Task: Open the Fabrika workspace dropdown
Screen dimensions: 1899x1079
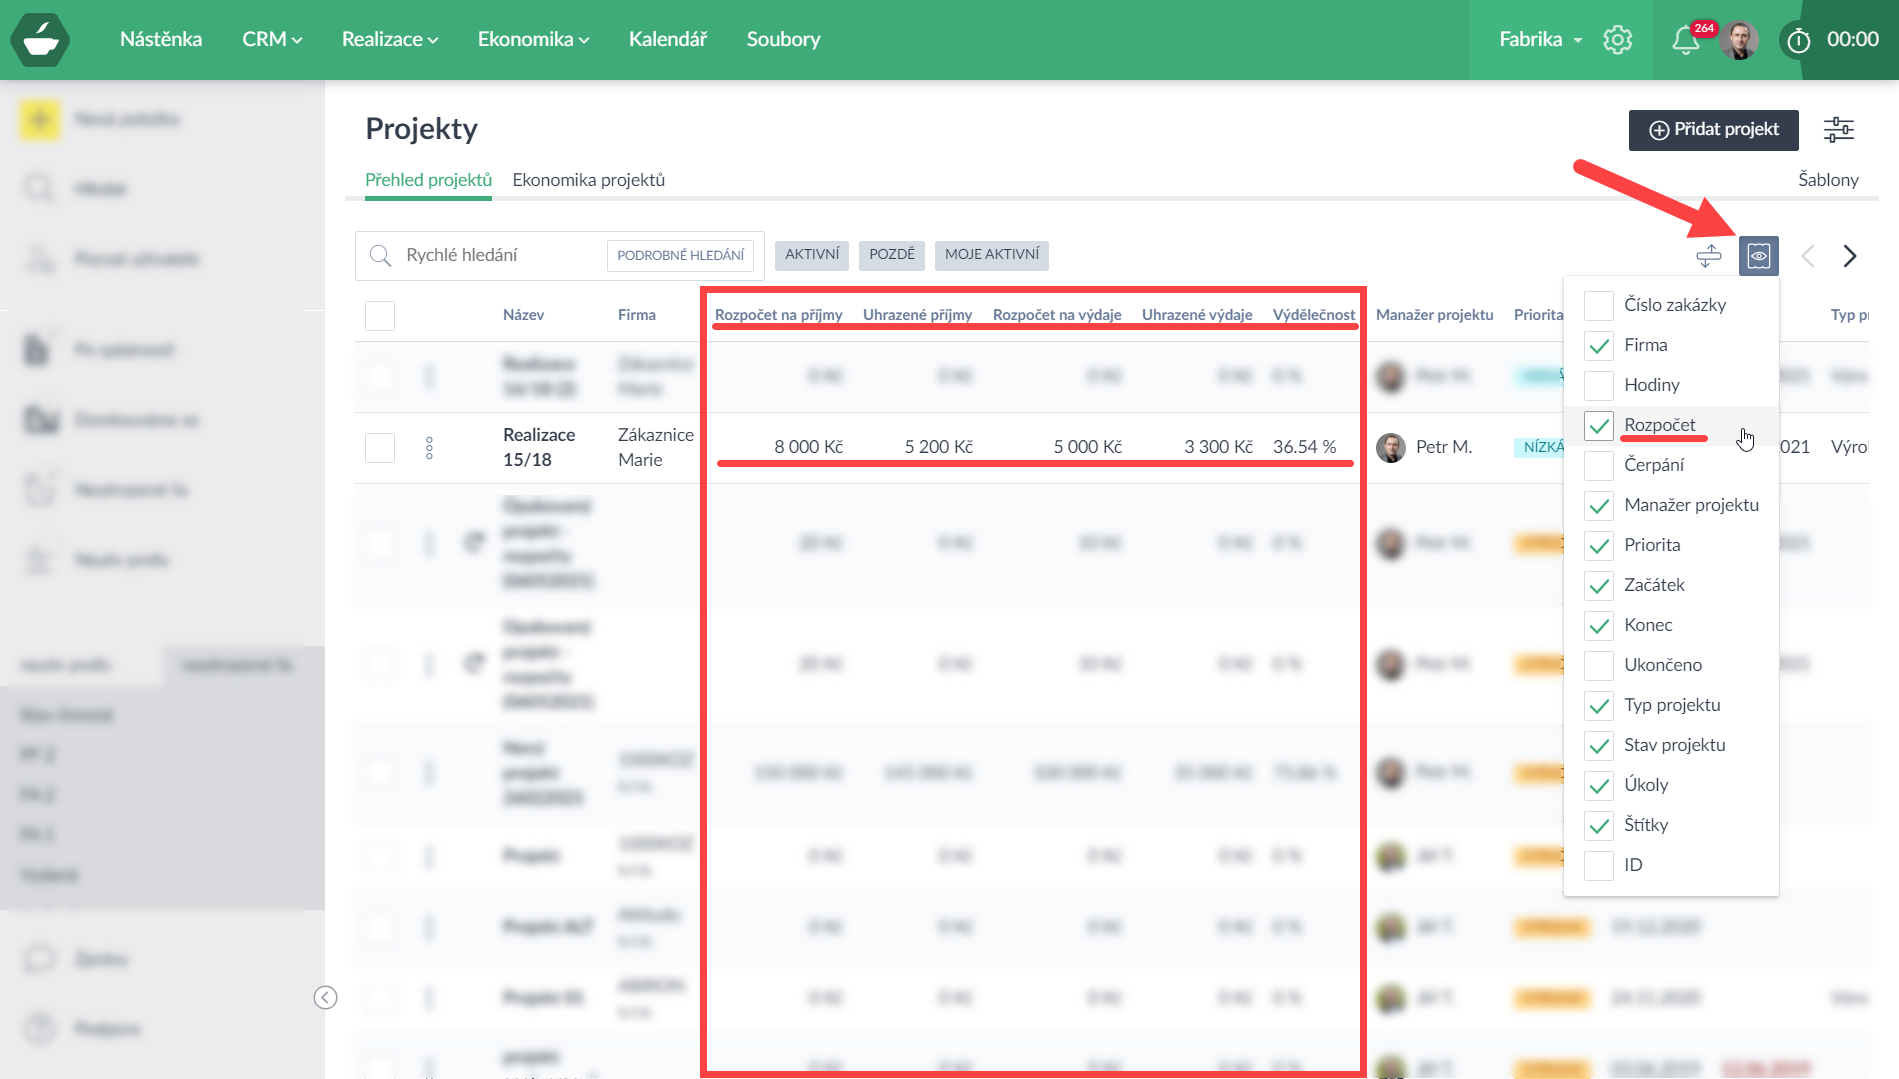Action: tap(1540, 39)
